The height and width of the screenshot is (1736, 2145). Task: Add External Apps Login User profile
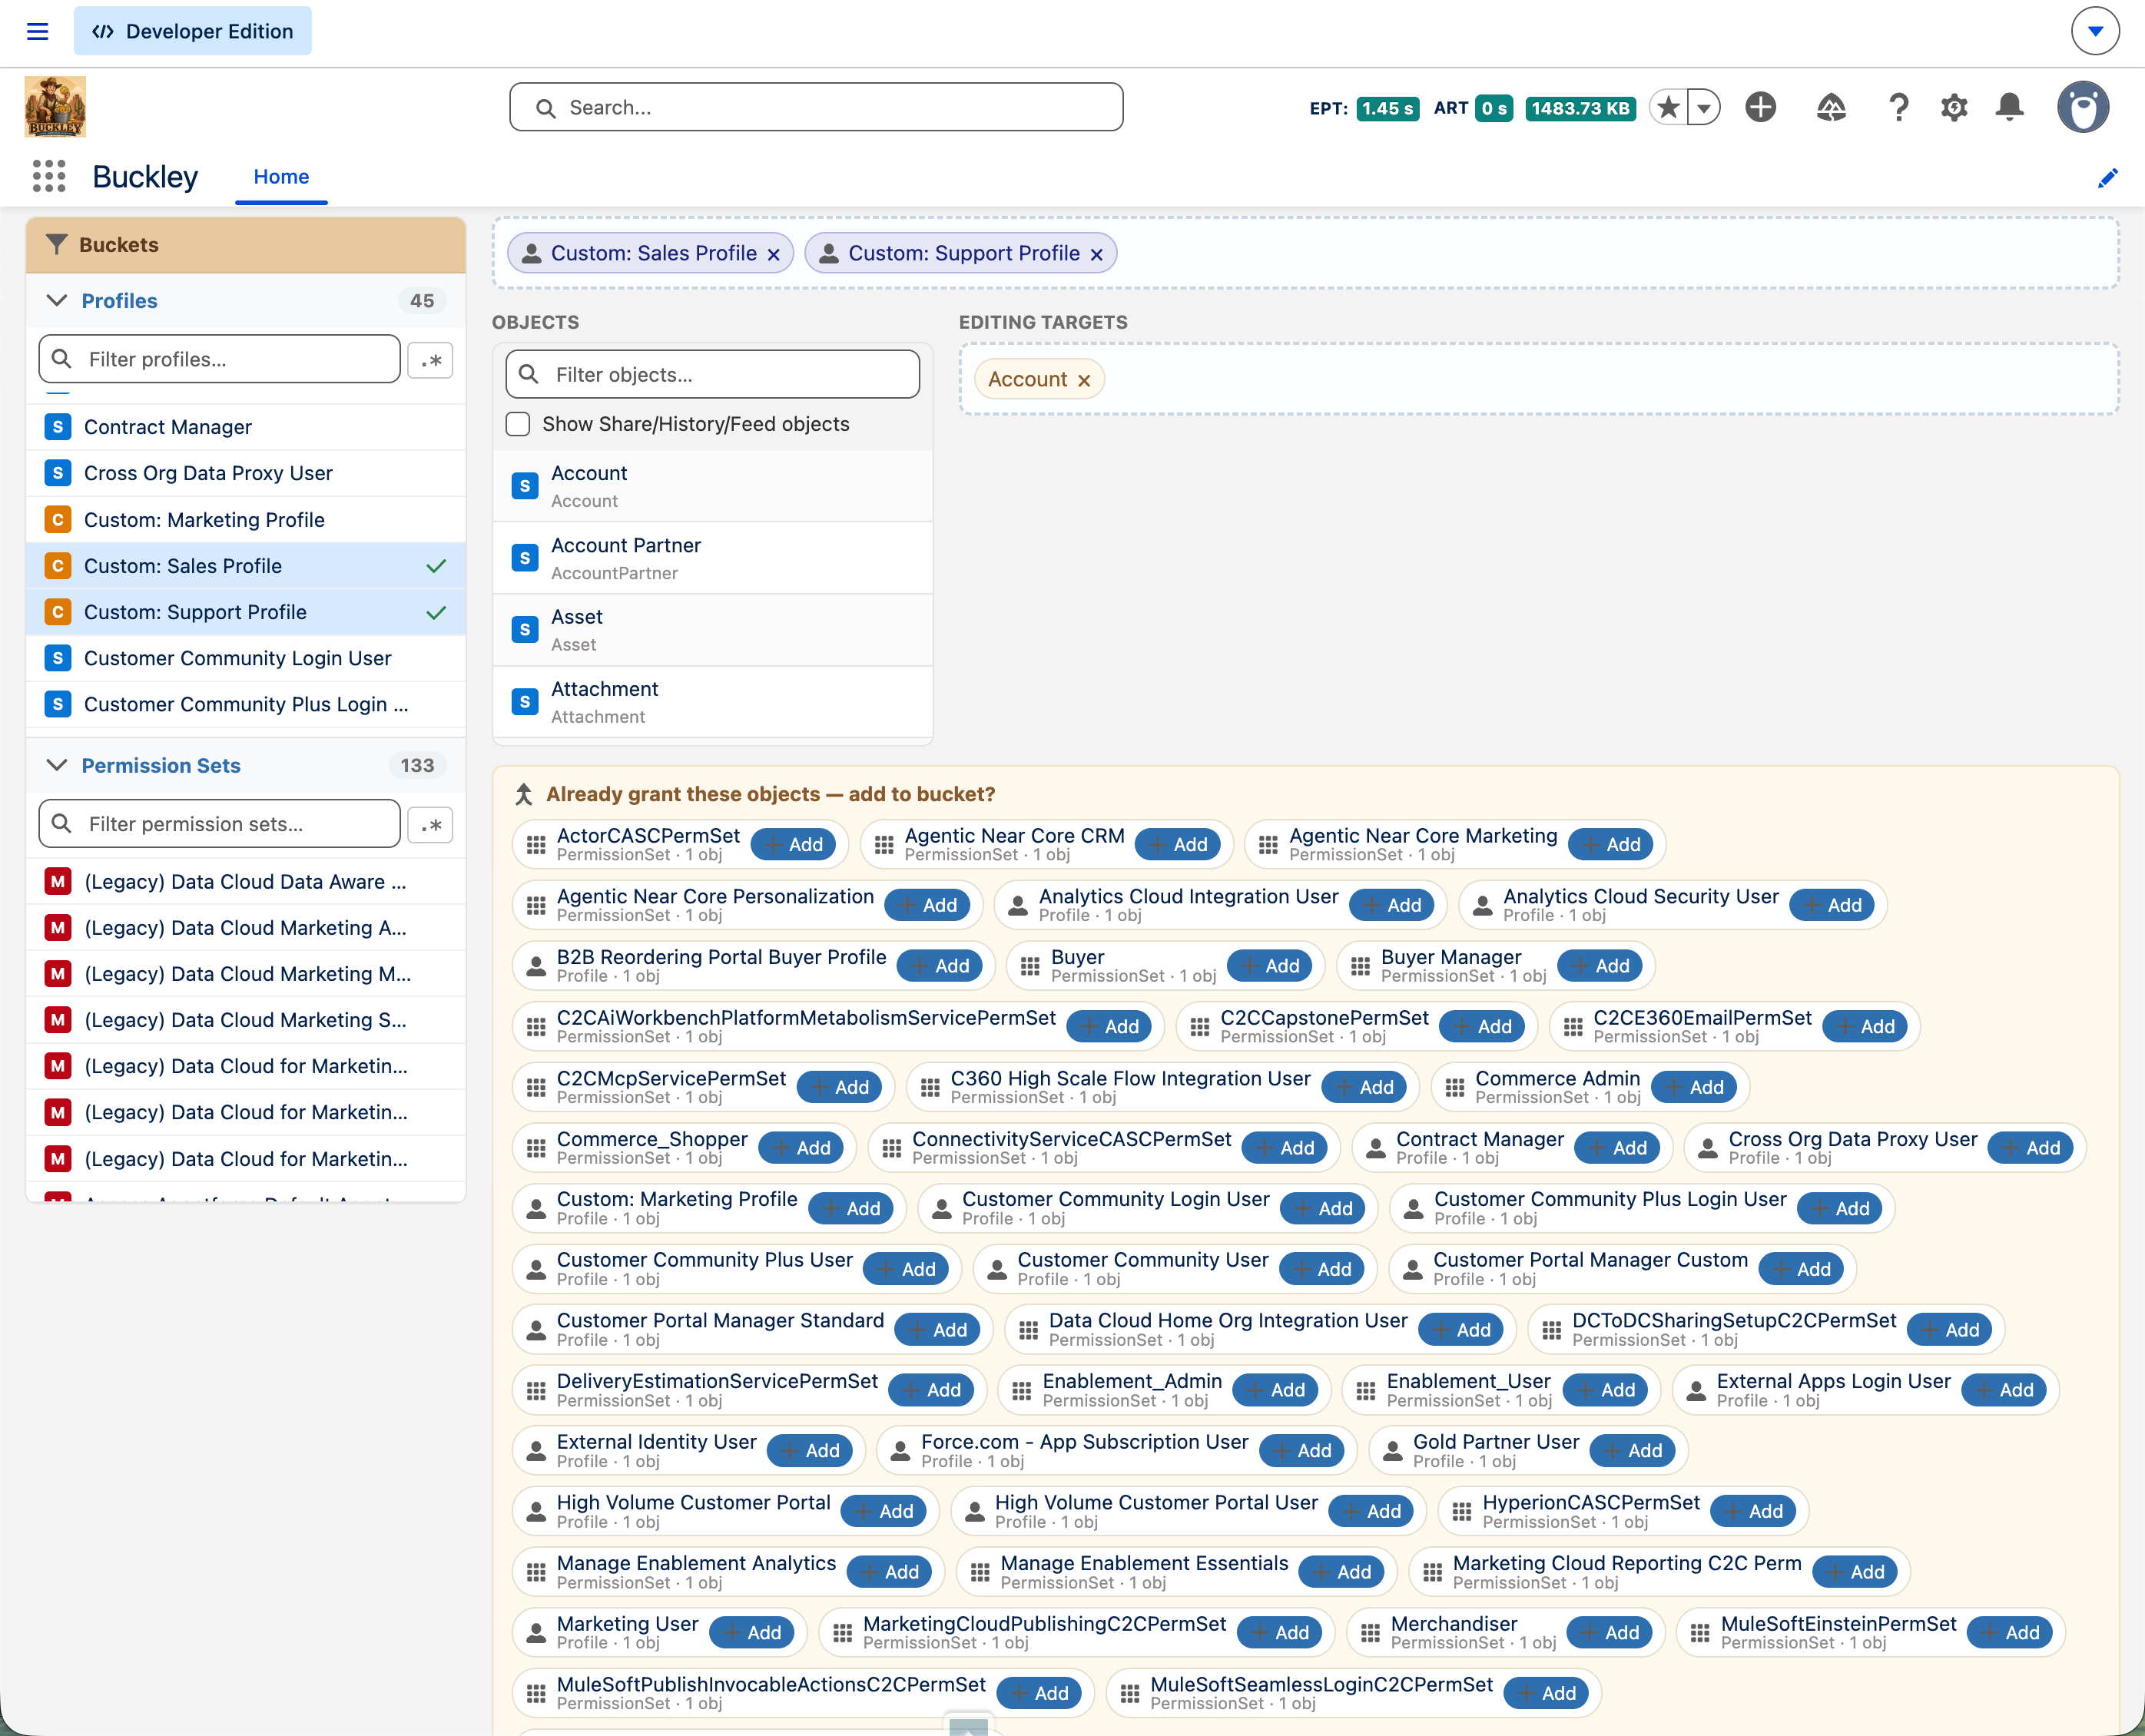tap(2003, 1390)
